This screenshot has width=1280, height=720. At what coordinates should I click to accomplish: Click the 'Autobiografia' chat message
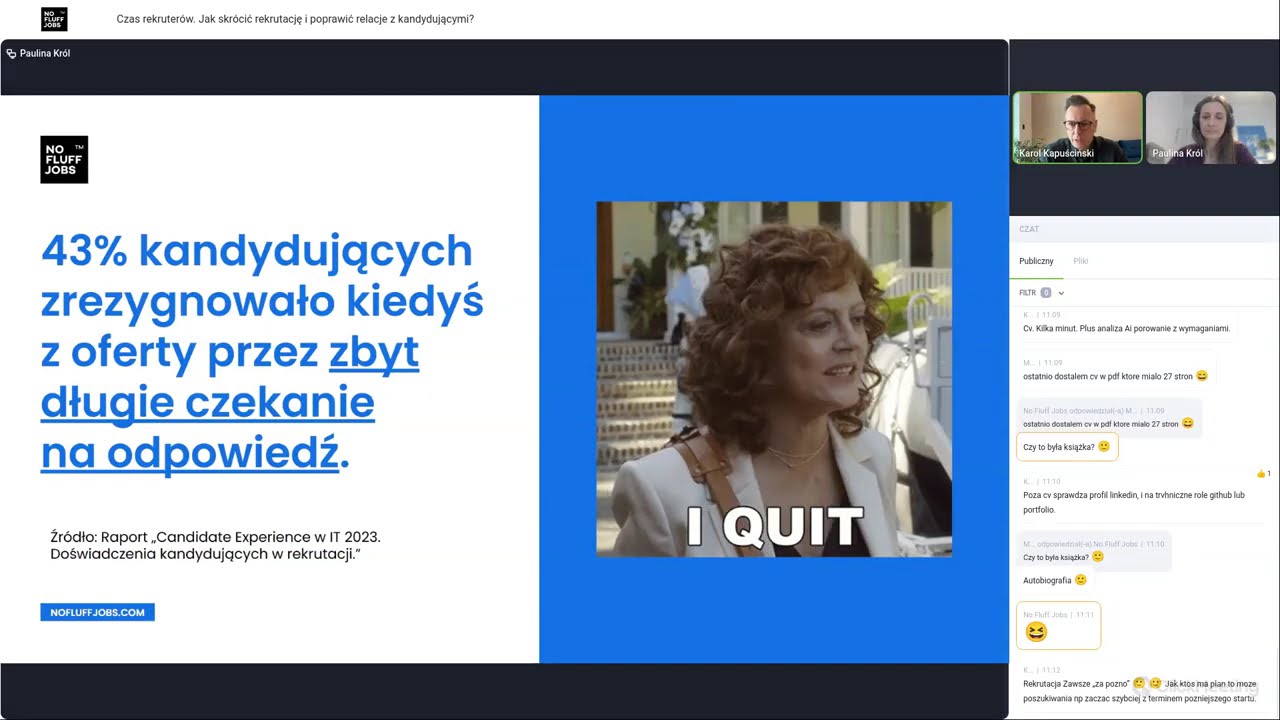[x=1055, y=580]
